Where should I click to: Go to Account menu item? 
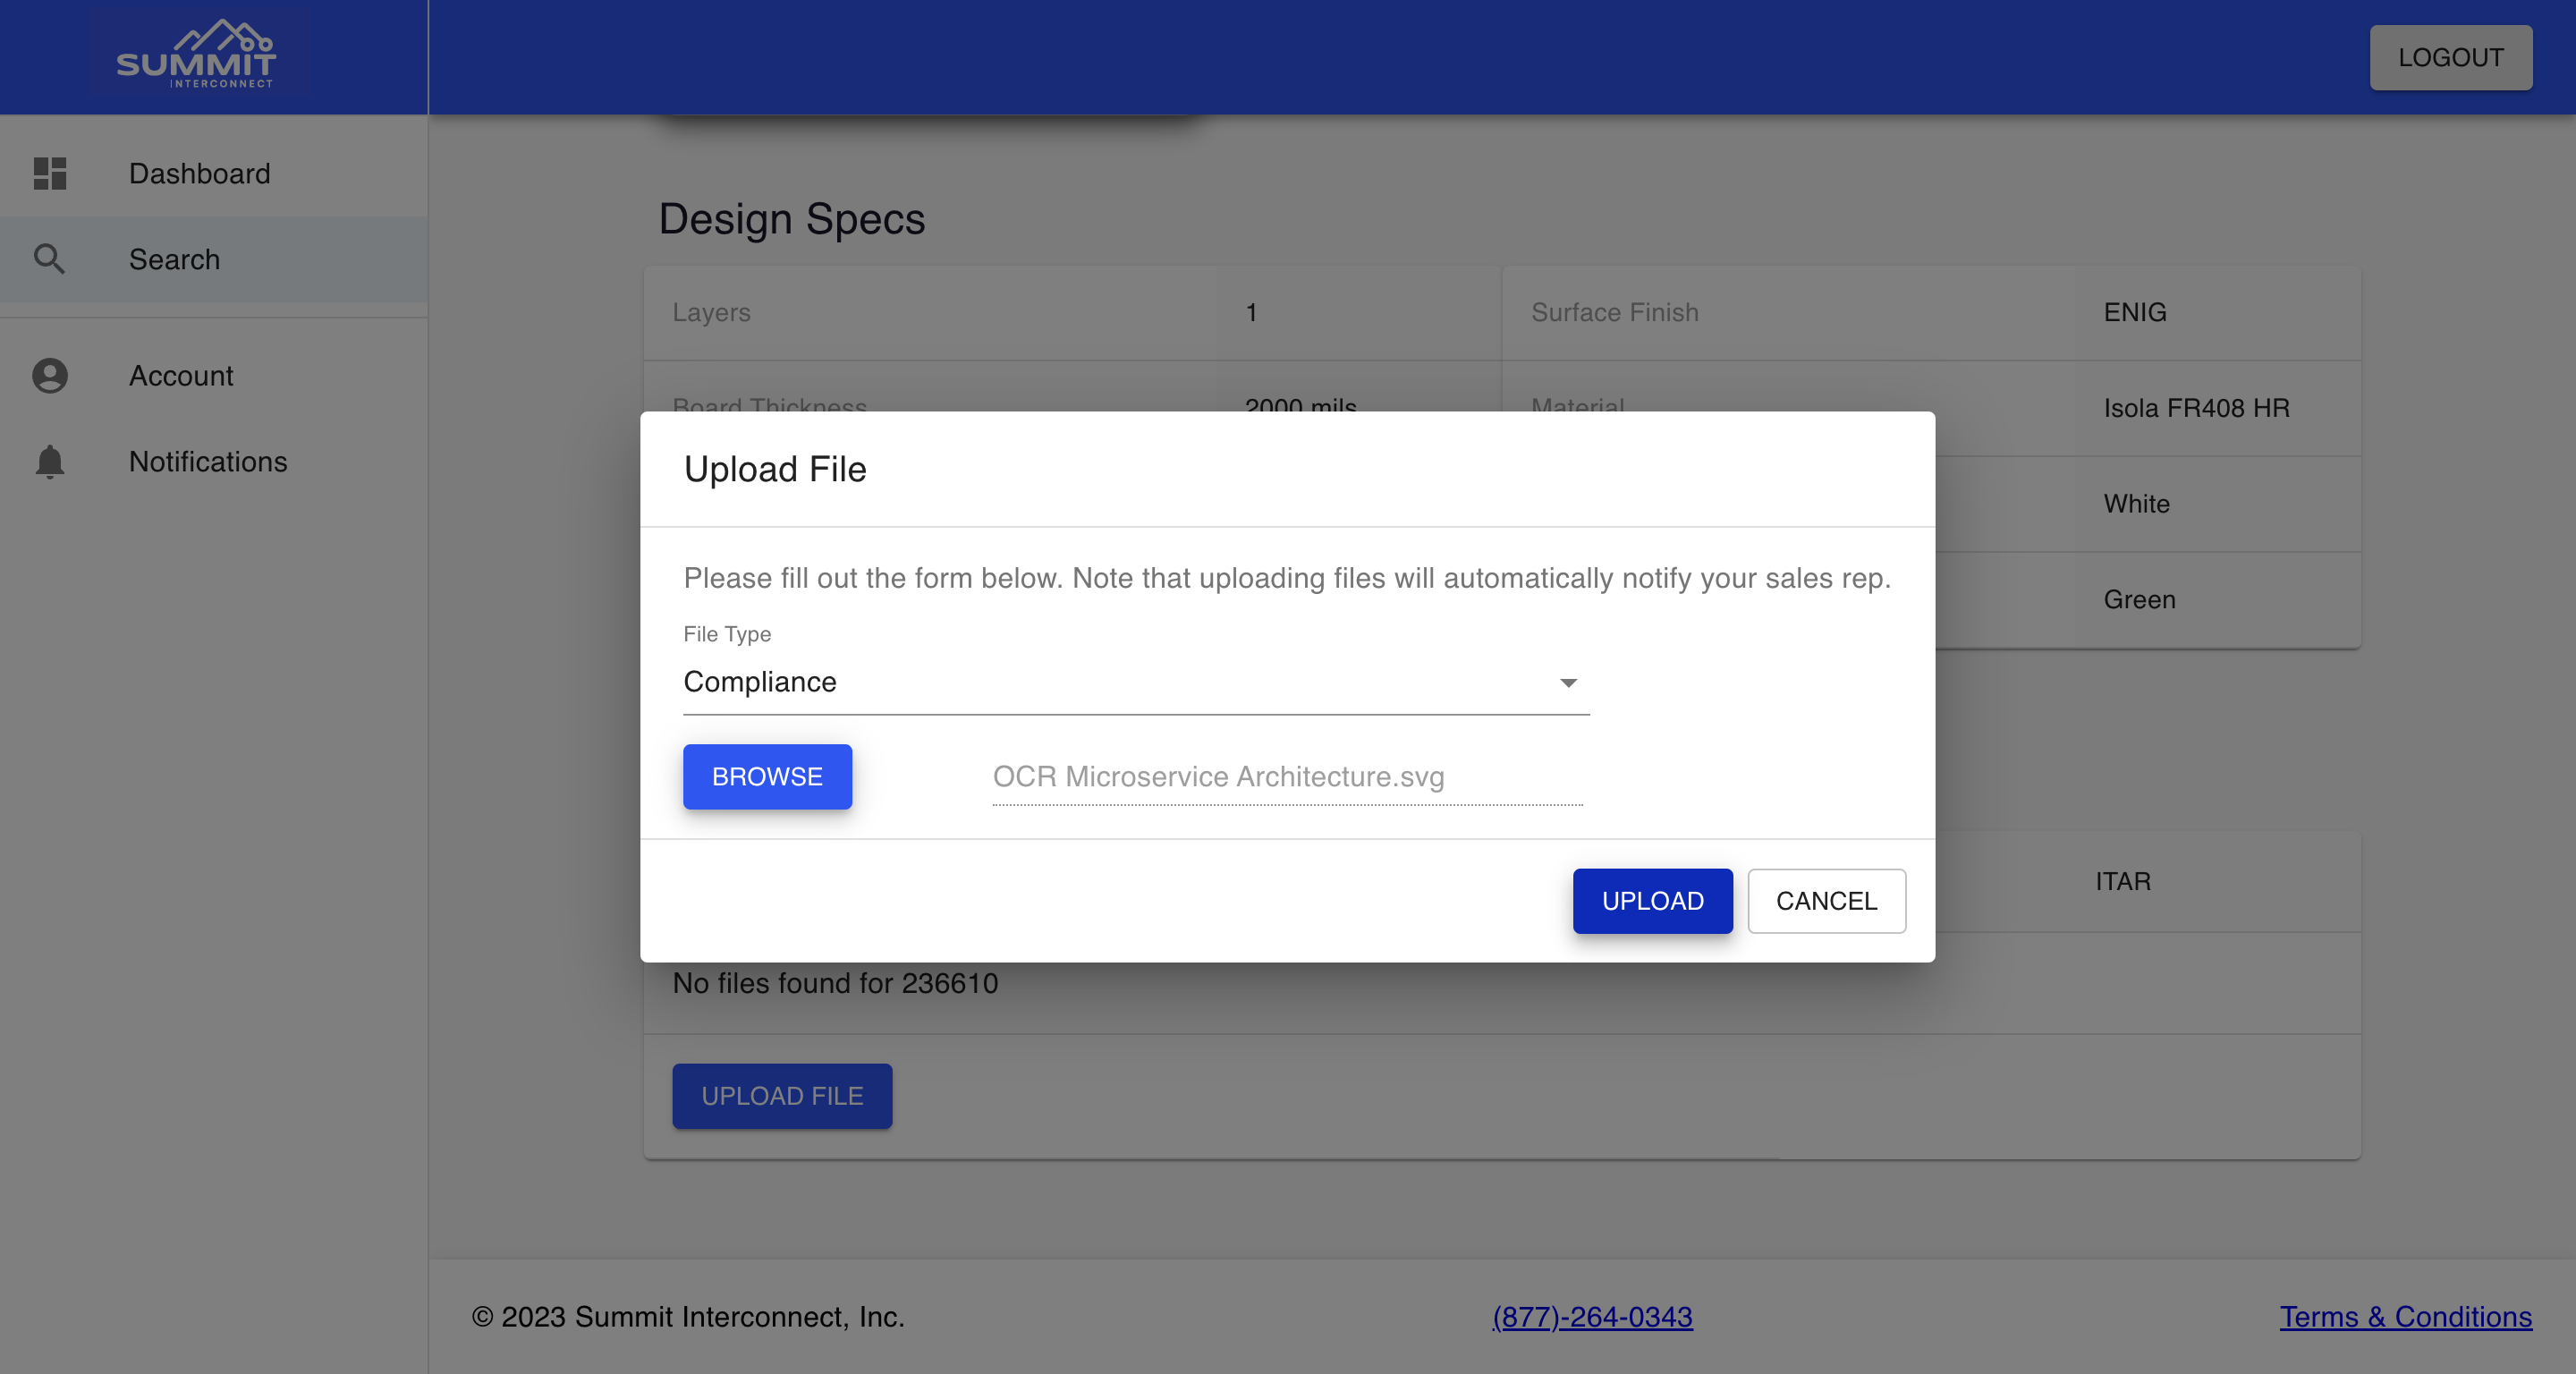[x=214, y=375]
